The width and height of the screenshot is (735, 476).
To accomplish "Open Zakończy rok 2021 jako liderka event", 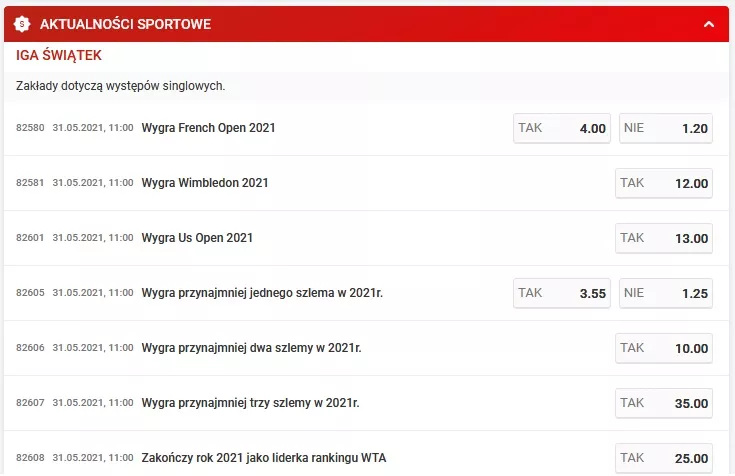I will [263, 458].
